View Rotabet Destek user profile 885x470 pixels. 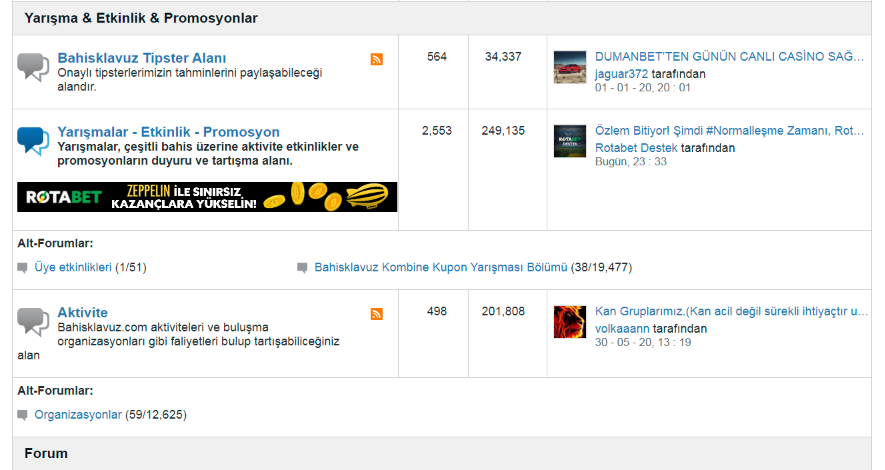[636, 148]
